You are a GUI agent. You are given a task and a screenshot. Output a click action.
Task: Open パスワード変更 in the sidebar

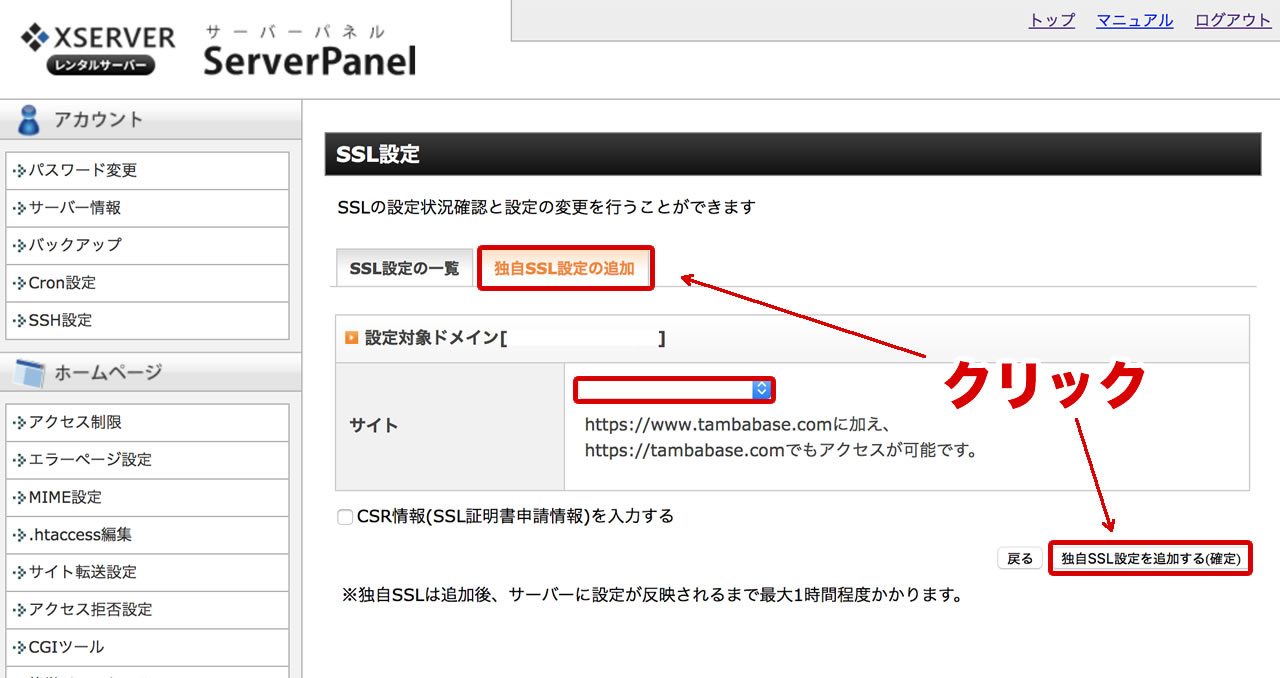147,171
